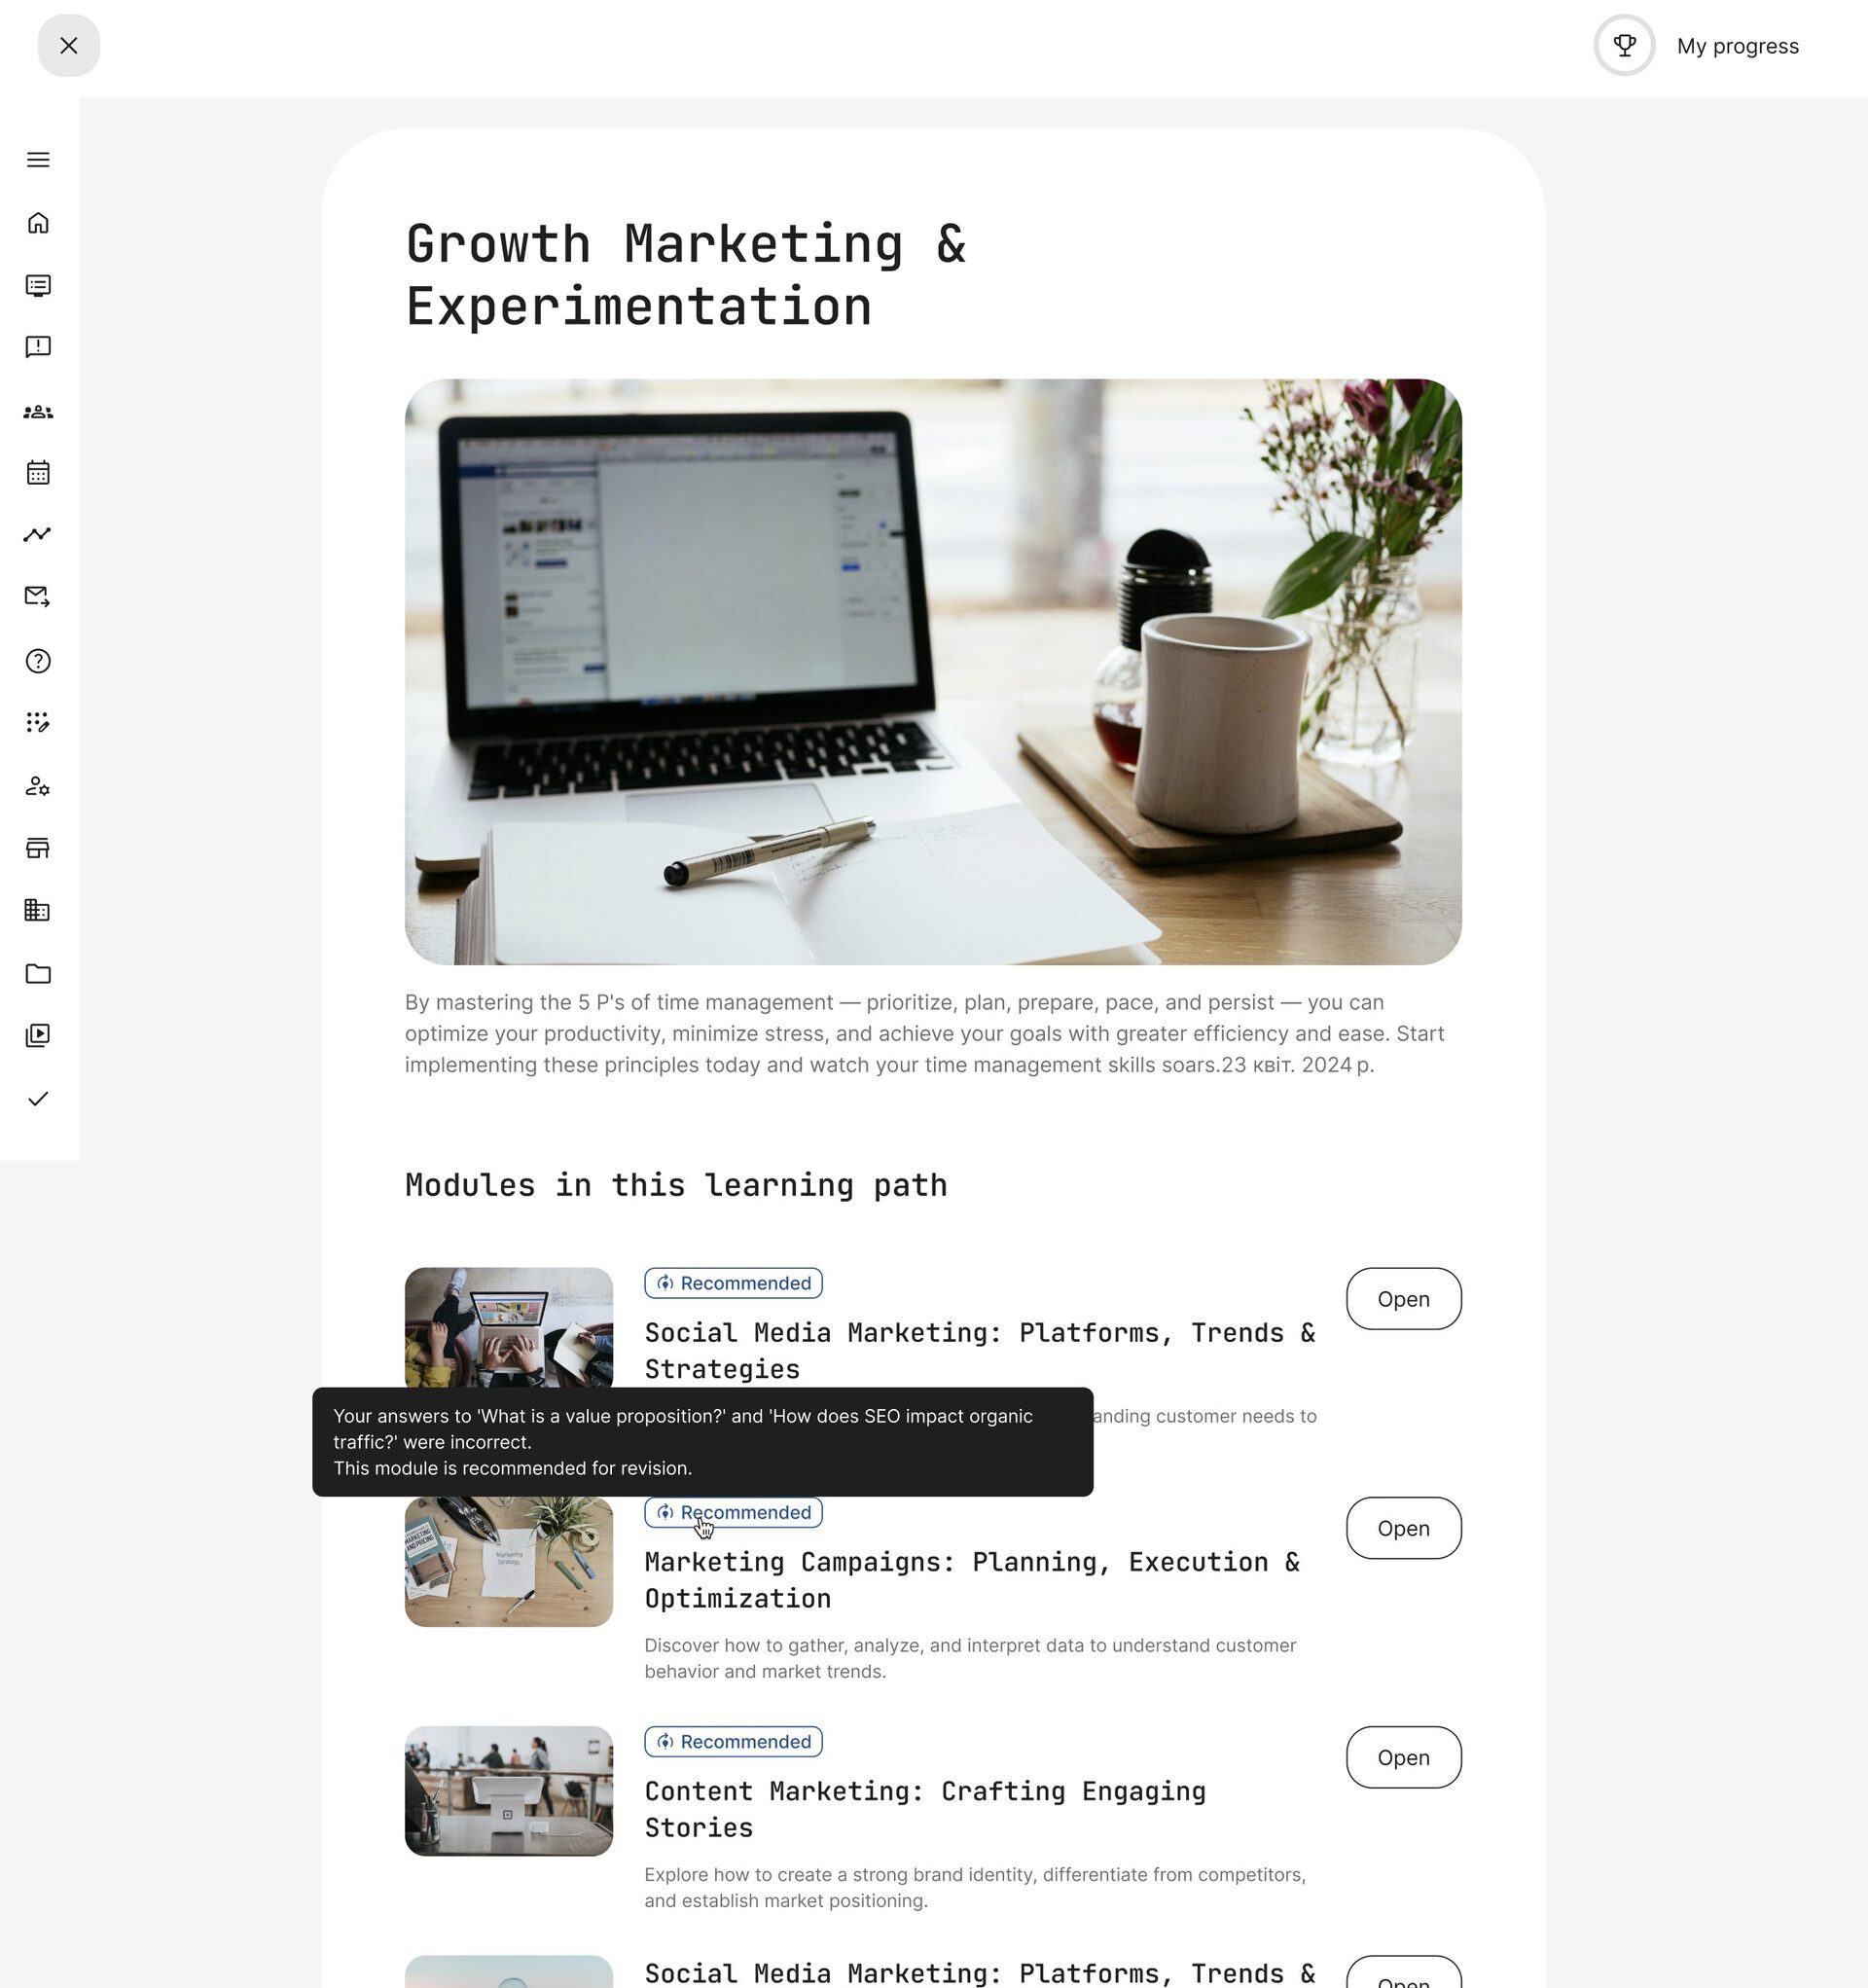Click the mail forward icon in sidebar
The height and width of the screenshot is (1988, 1868).
(38, 597)
